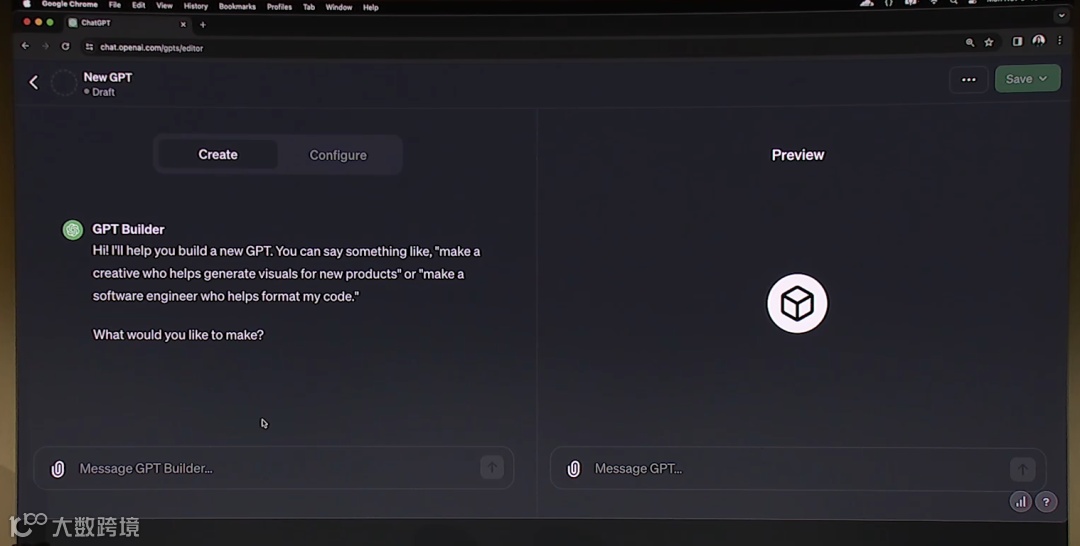
Task: Open the Tab menu
Action: click(x=309, y=7)
